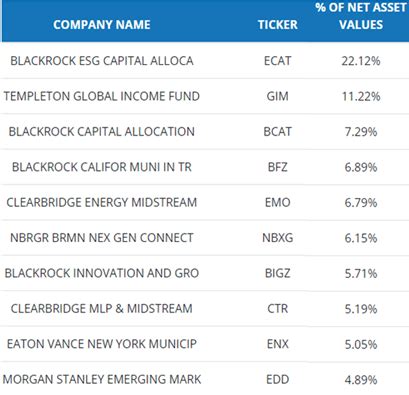This screenshot has width=409, height=395.
Task: Click the BCAT ticker symbol
Action: [x=278, y=132]
